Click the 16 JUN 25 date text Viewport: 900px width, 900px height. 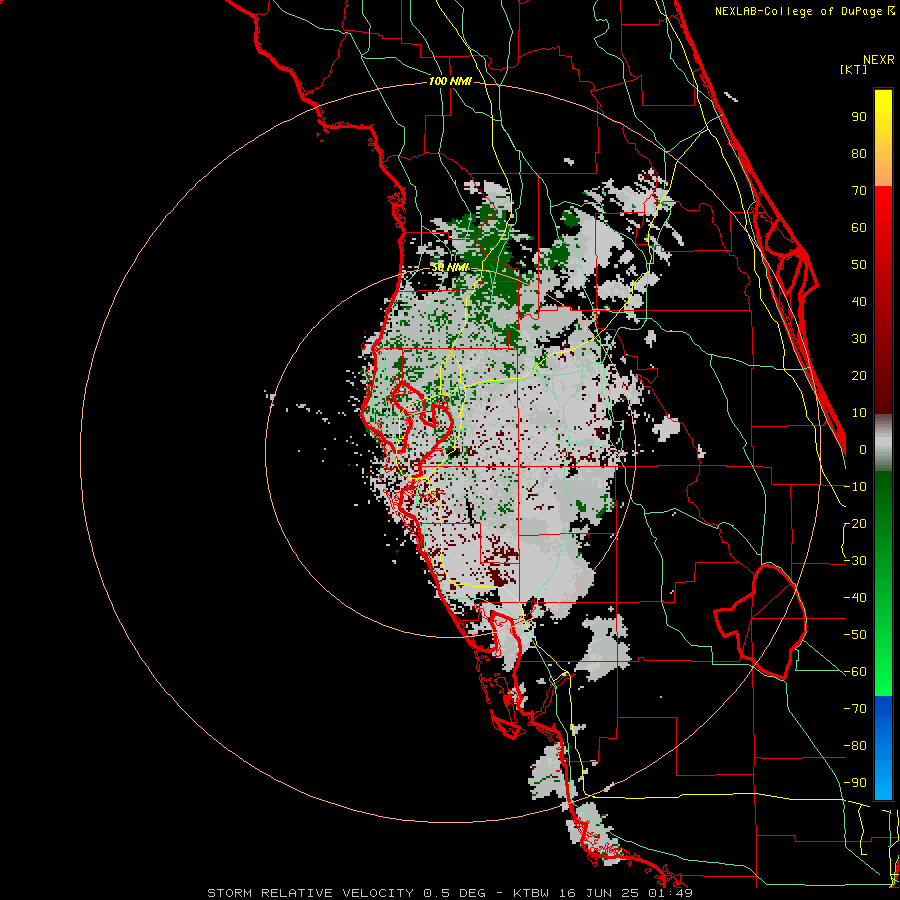click(x=602, y=893)
